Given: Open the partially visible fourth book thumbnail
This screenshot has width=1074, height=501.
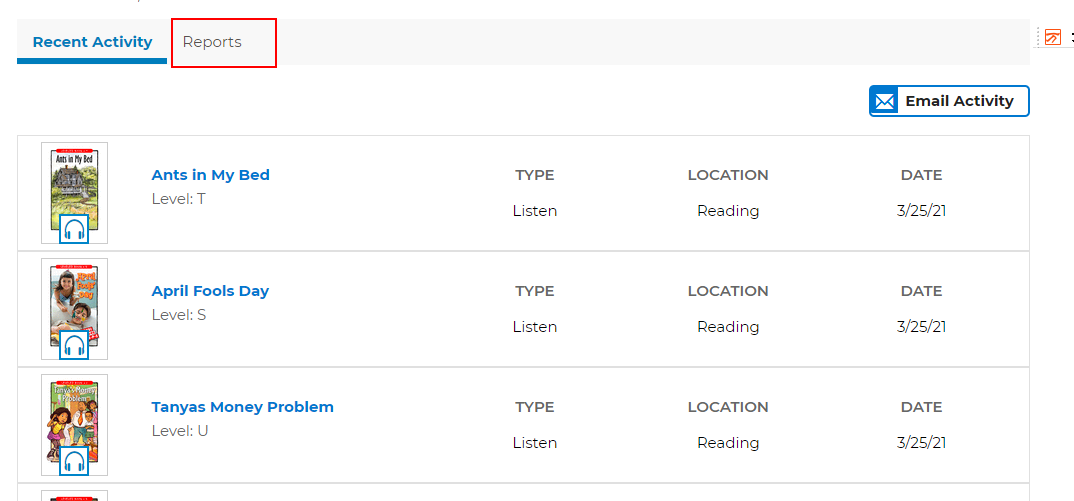Looking at the screenshot, I should [x=74, y=496].
